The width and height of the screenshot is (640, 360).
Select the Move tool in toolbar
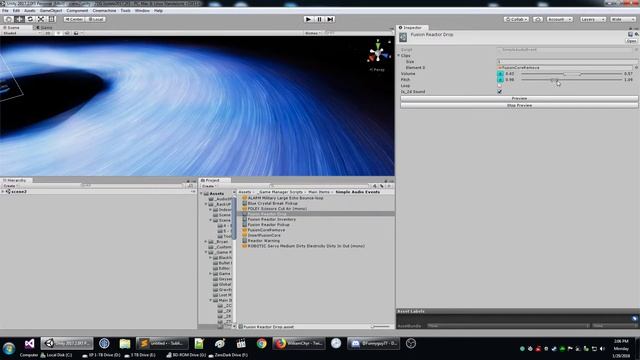point(19,19)
